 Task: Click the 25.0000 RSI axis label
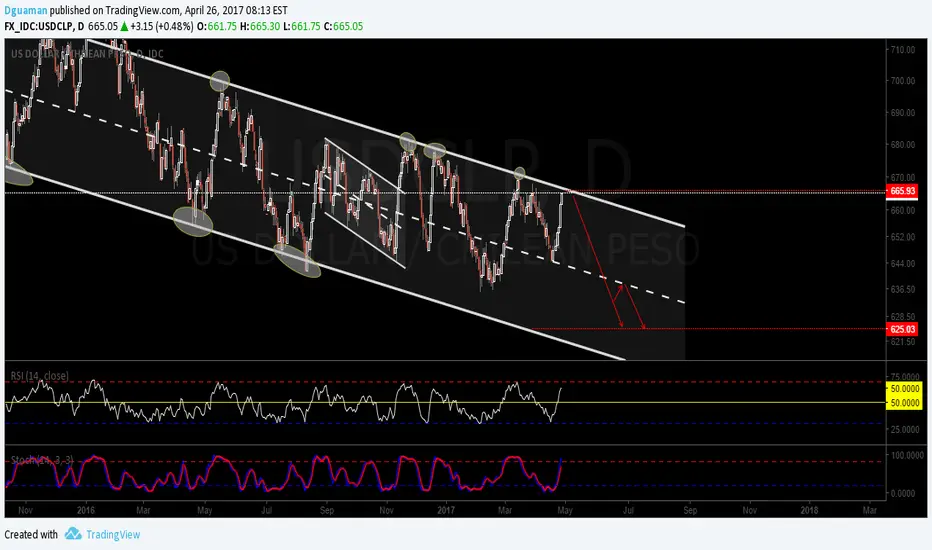905,429
